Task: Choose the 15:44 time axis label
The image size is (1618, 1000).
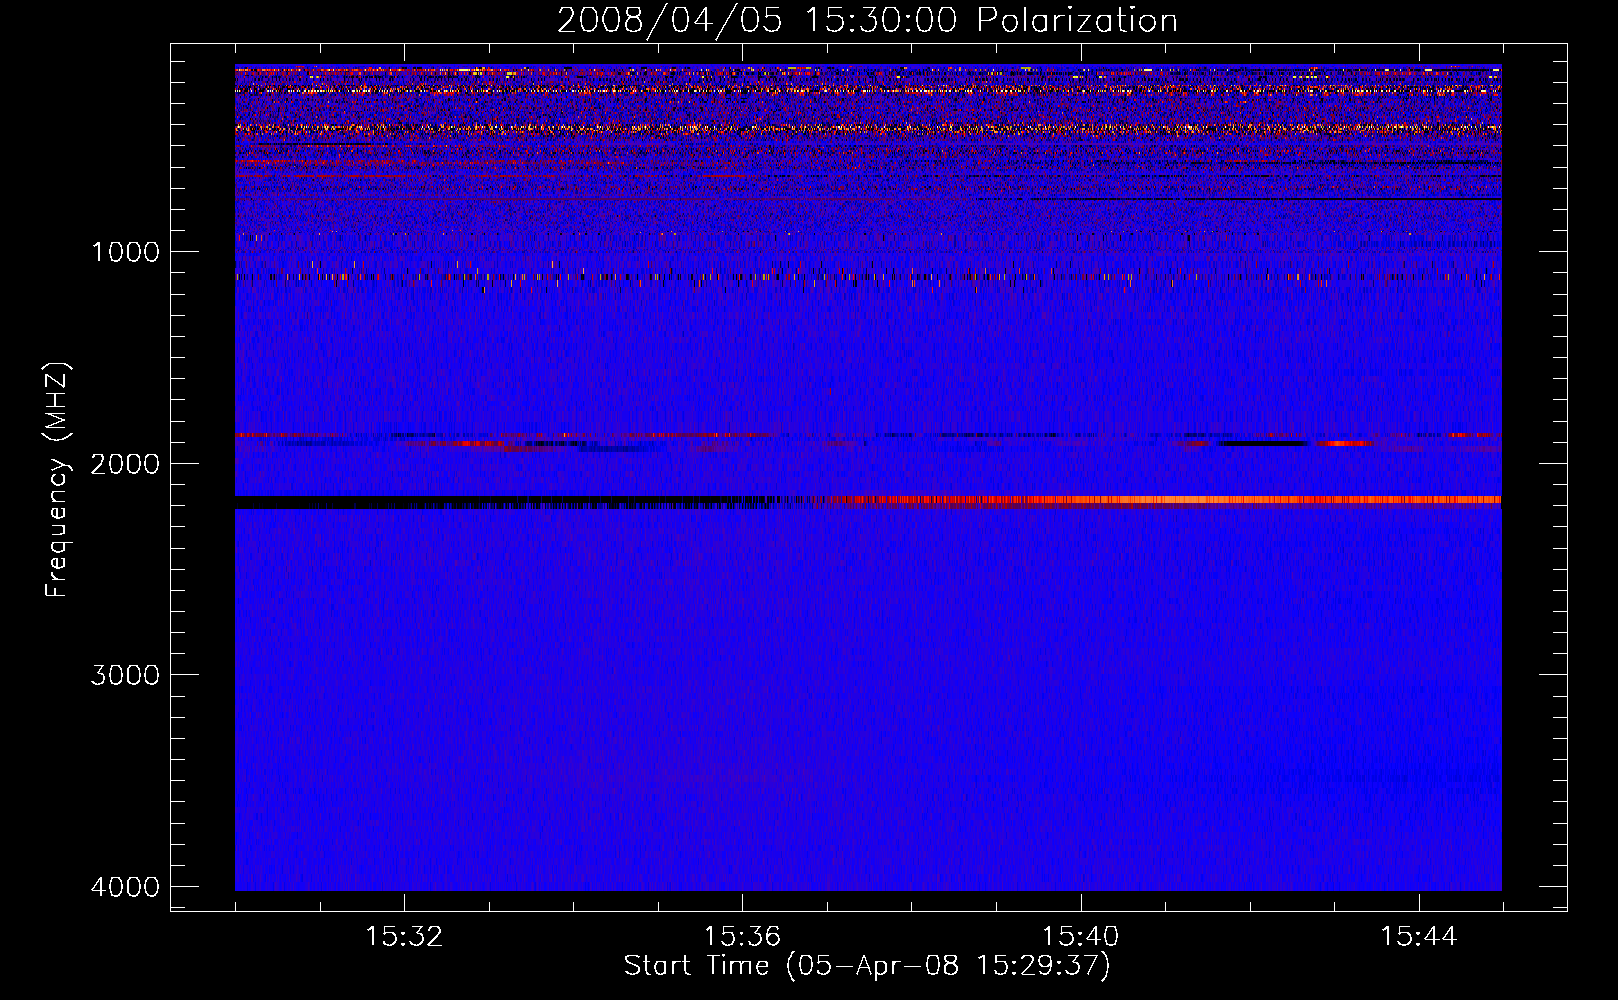Action: [x=1418, y=937]
